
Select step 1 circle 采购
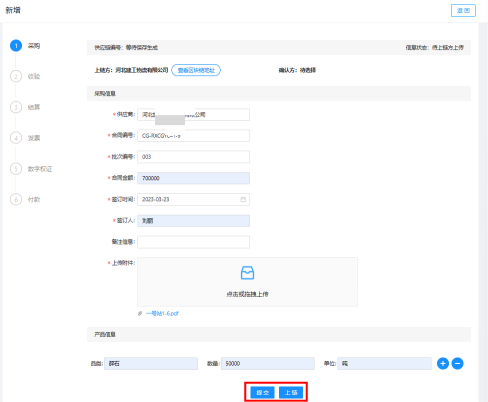pos(16,46)
